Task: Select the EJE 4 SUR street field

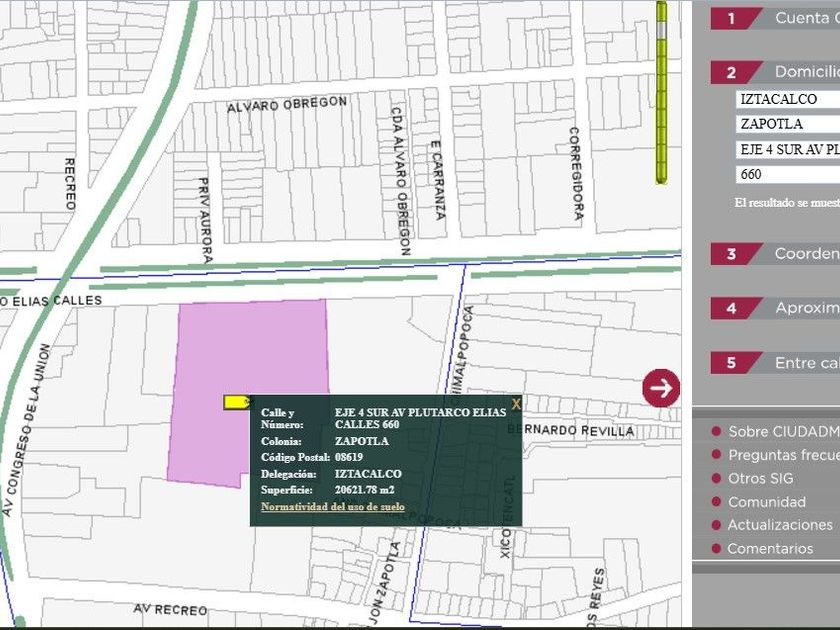Action: point(788,149)
